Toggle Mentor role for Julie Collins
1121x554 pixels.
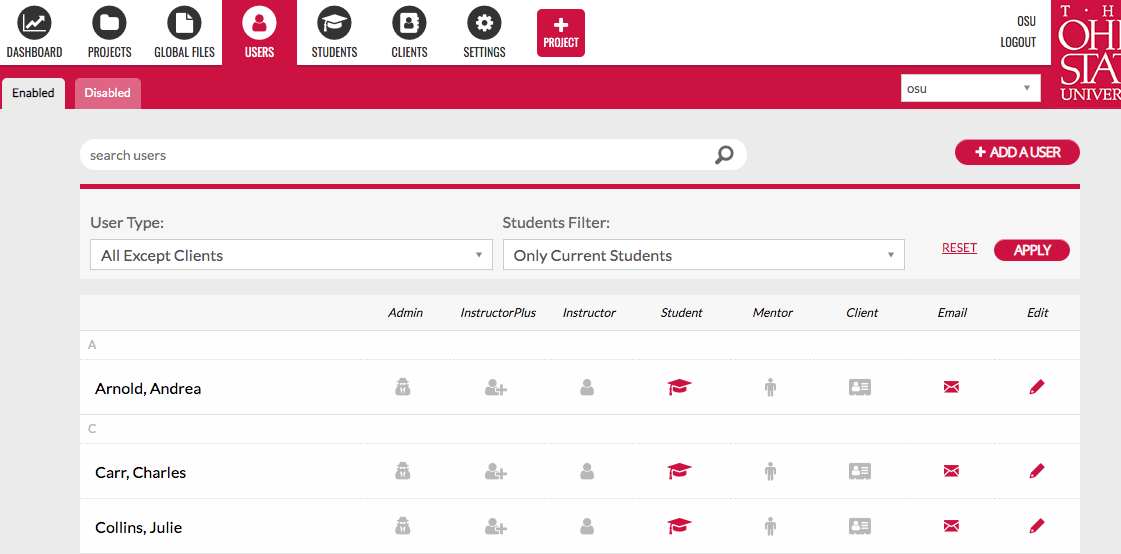click(770, 526)
